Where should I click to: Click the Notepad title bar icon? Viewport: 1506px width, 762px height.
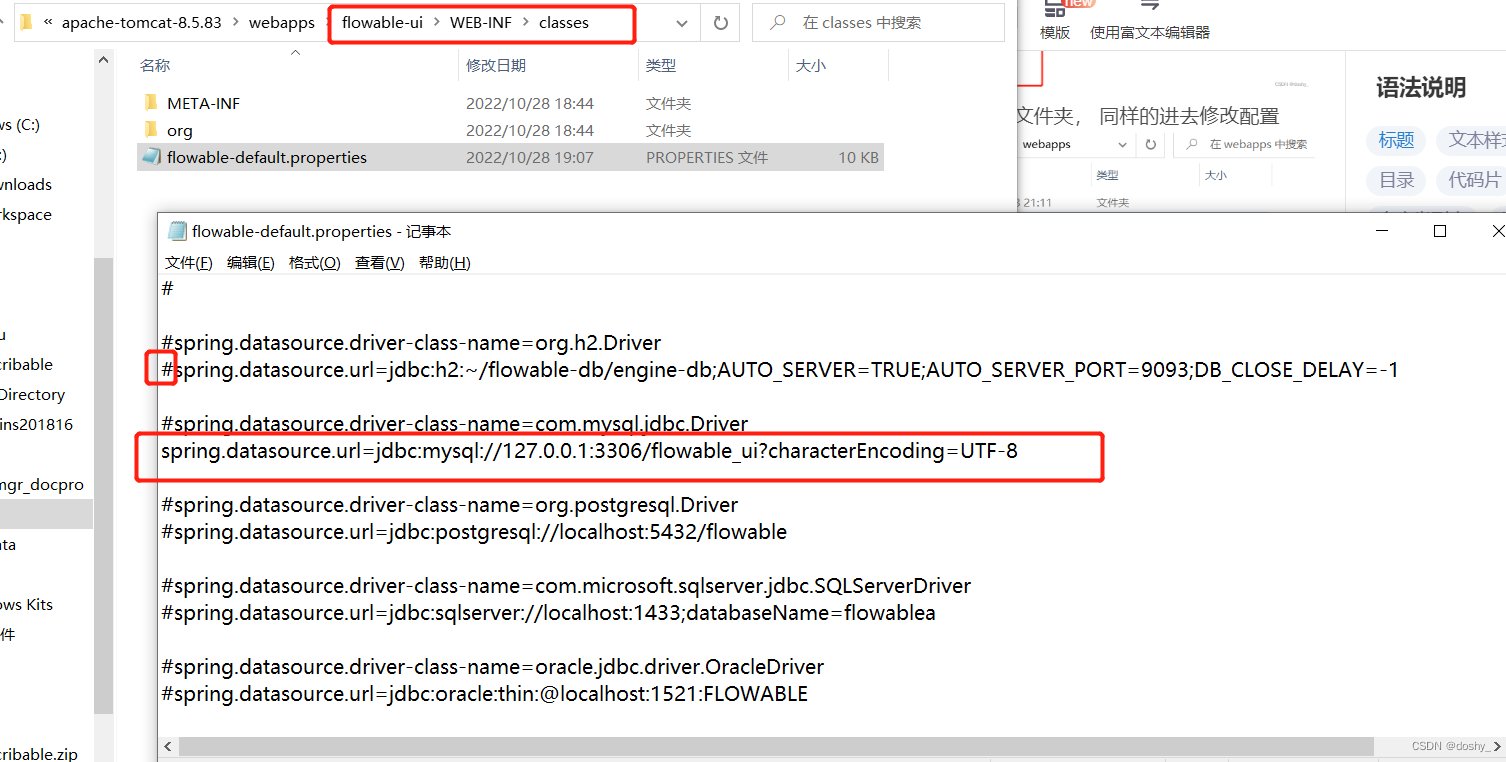pos(177,231)
